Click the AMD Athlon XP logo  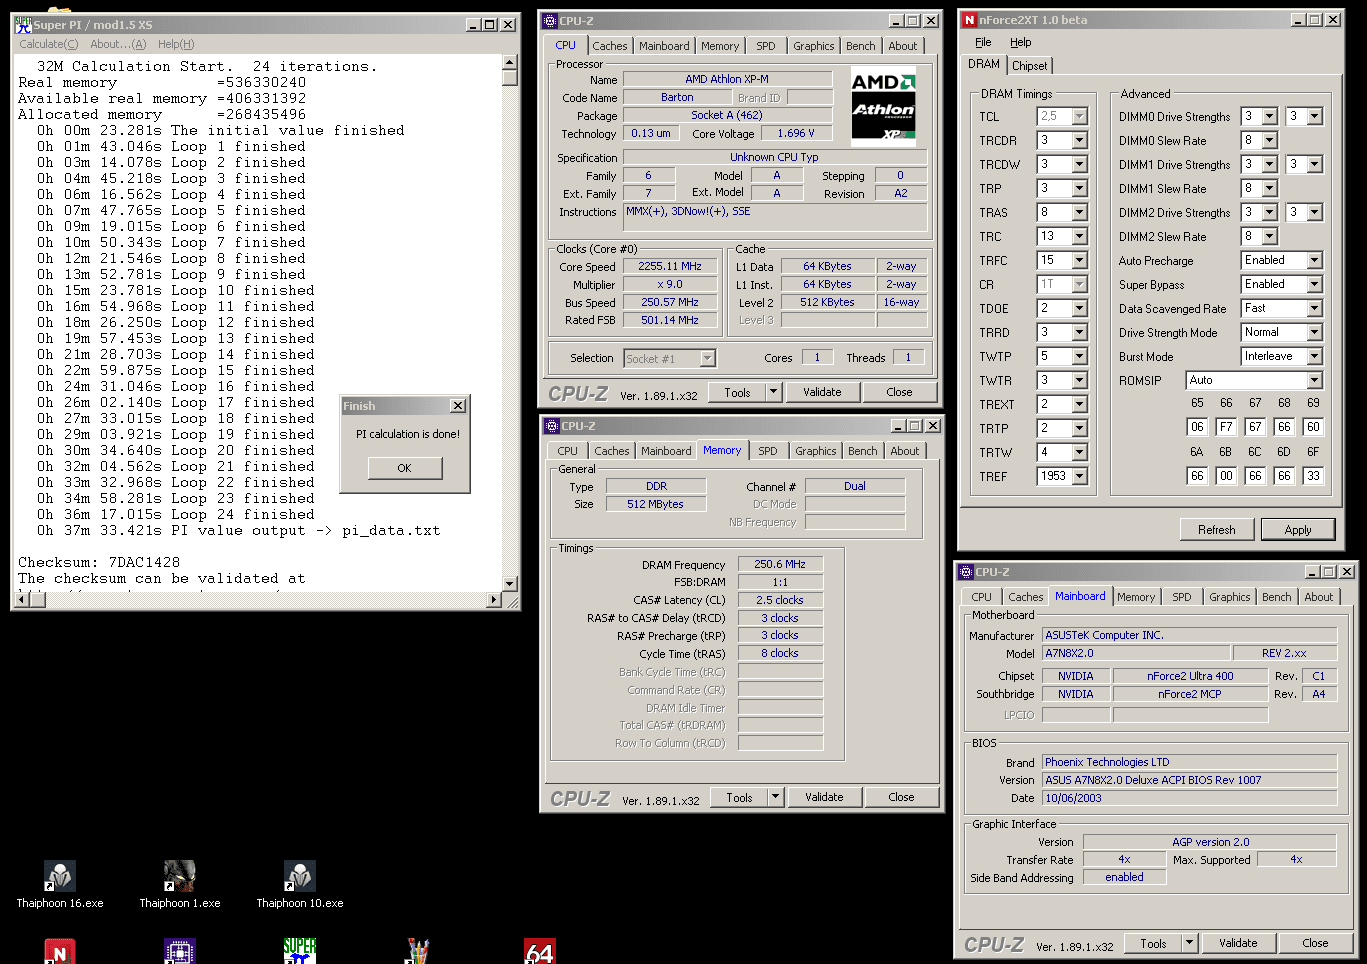(883, 106)
